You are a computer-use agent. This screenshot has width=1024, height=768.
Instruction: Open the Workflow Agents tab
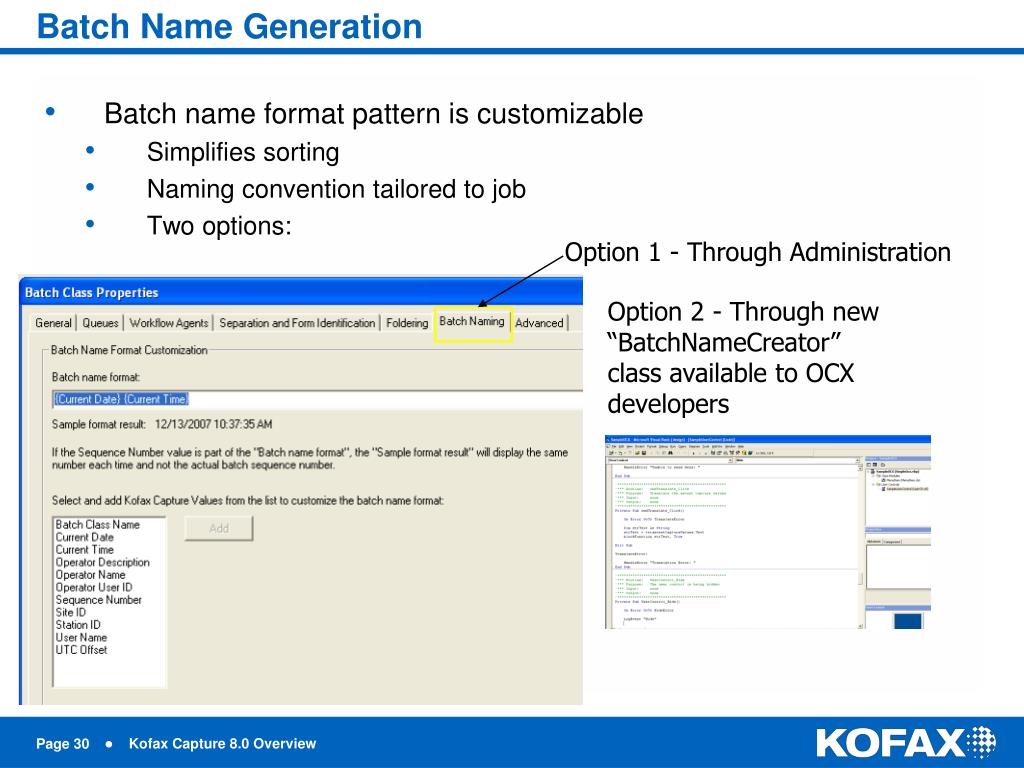coord(168,323)
